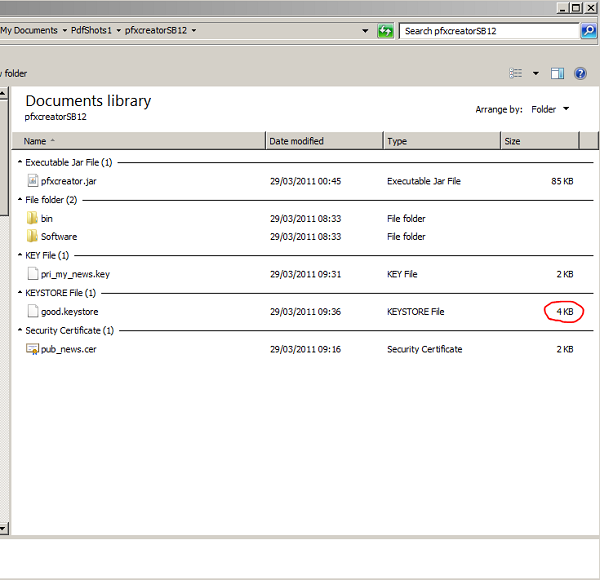This screenshot has height=580, width=600.
Task: Expand the dropdown arrow after My Documents
Action: tap(64, 30)
